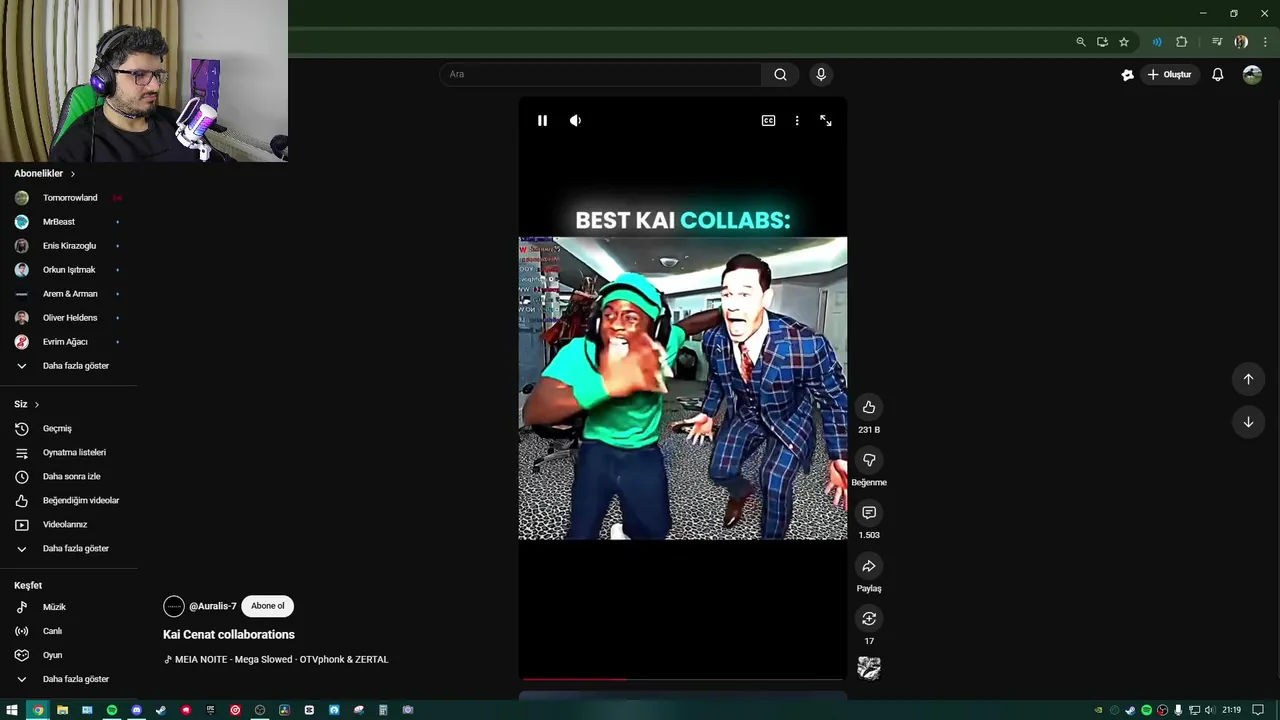Viewport: 1280px width, 720px height.
Task: Toggle closed captions on the Short
Action: click(x=768, y=120)
